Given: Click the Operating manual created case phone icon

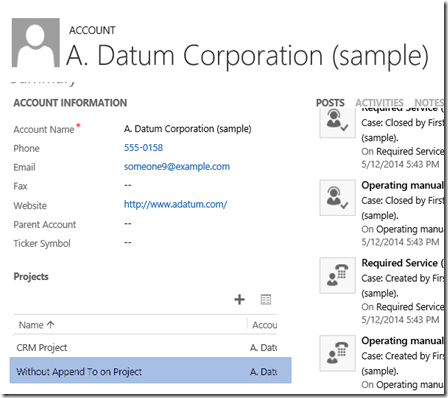Looking at the screenshot, I should click(337, 353).
